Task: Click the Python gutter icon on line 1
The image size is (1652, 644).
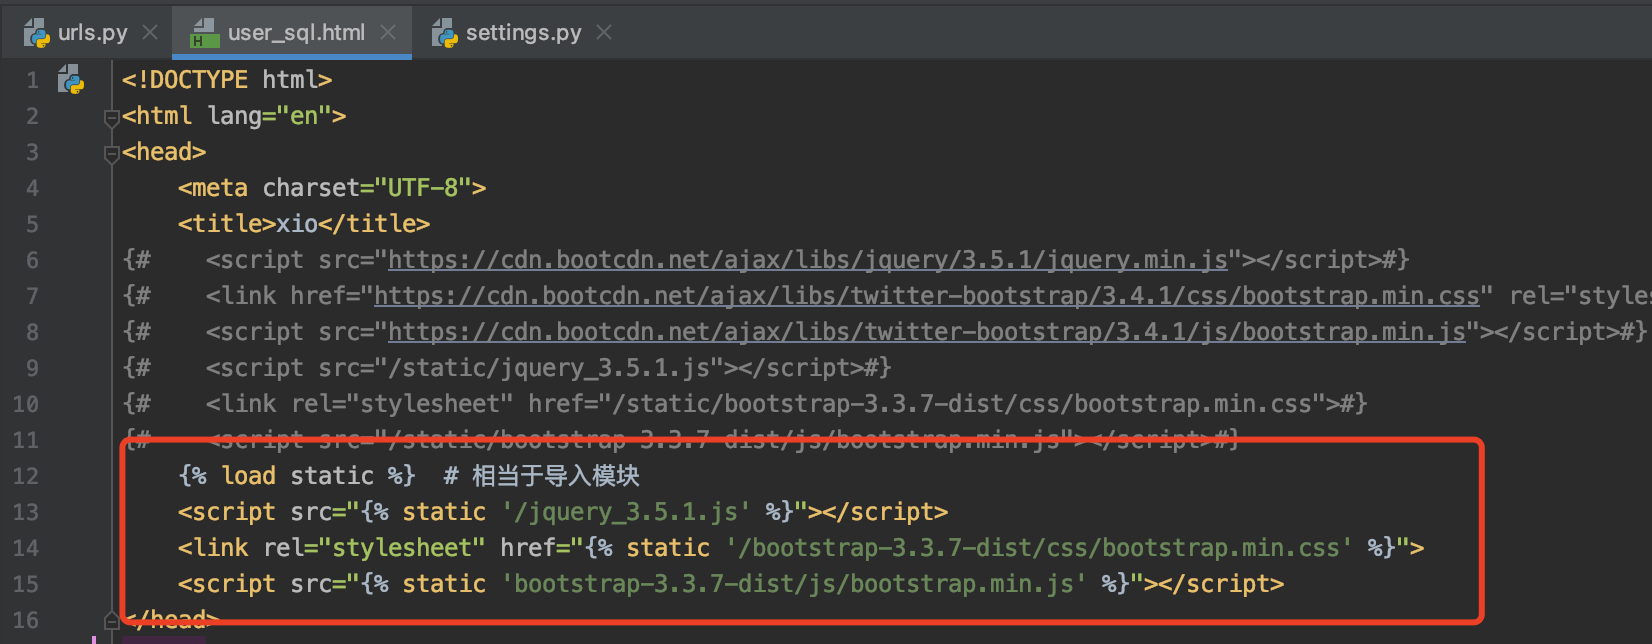Action: click(x=71, y=79)
